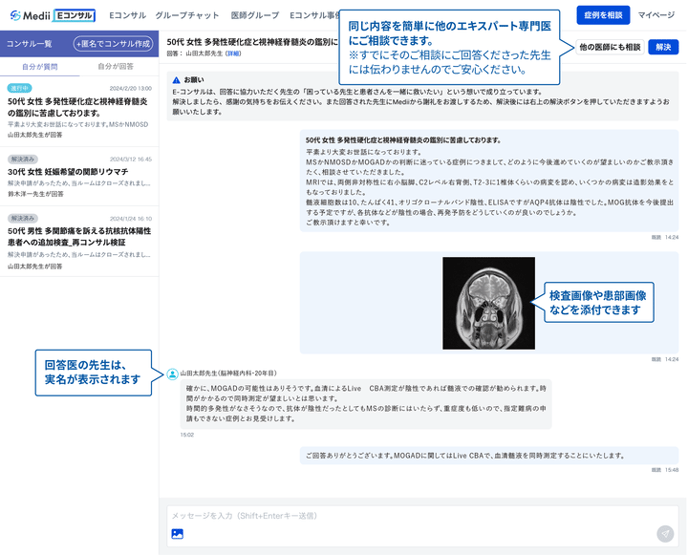Open the 詳細 link beside 山田太郎先生
The width and height of the screenshot is (688, 555).
(233, 54)
